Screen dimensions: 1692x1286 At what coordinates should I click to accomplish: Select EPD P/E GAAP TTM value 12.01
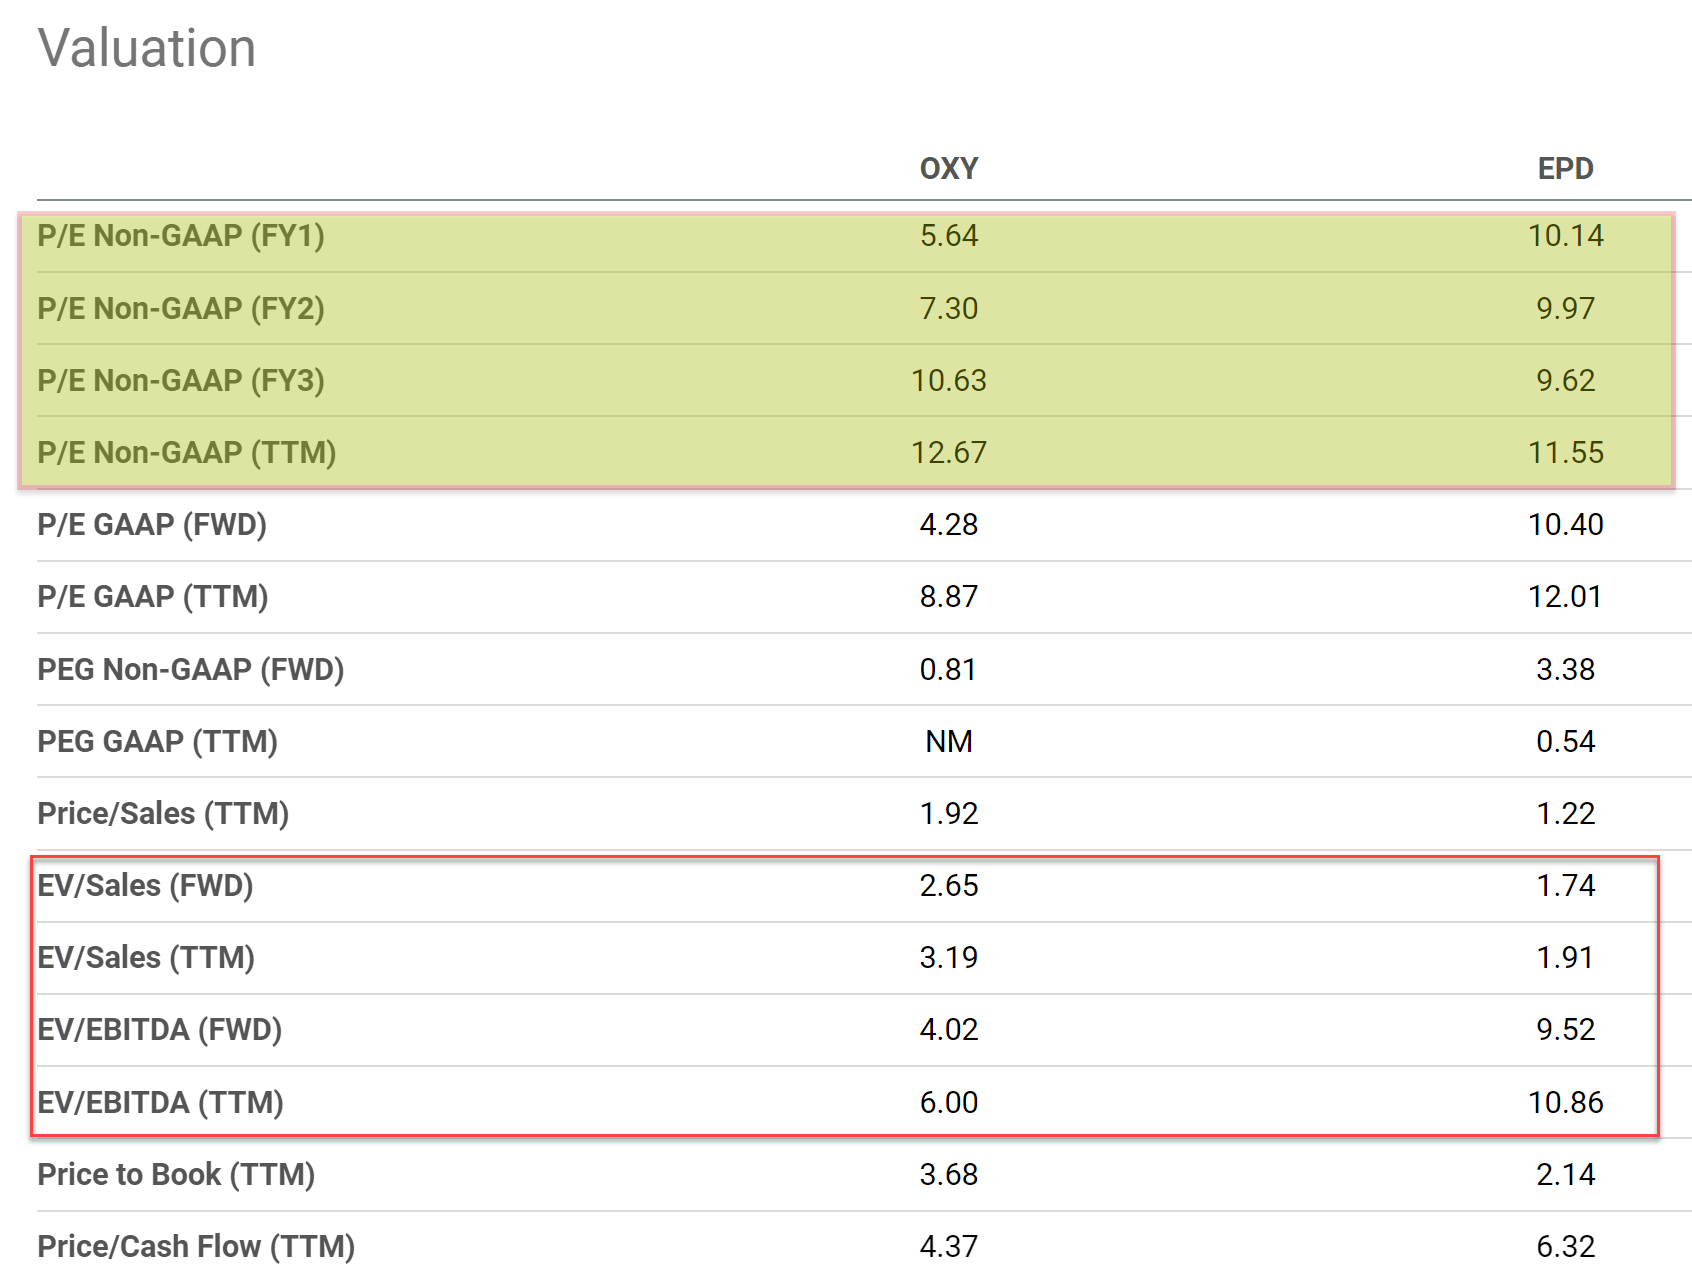point(1565,596)
